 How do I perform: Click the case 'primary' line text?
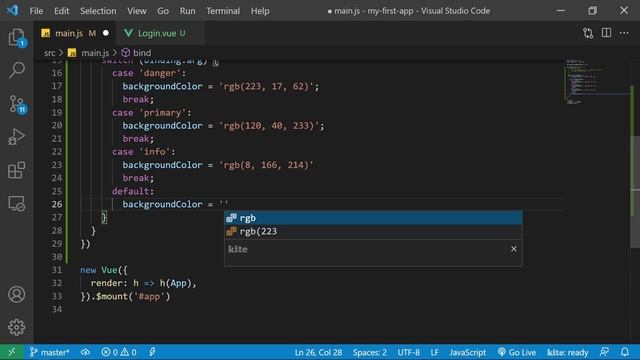(151, 113)
